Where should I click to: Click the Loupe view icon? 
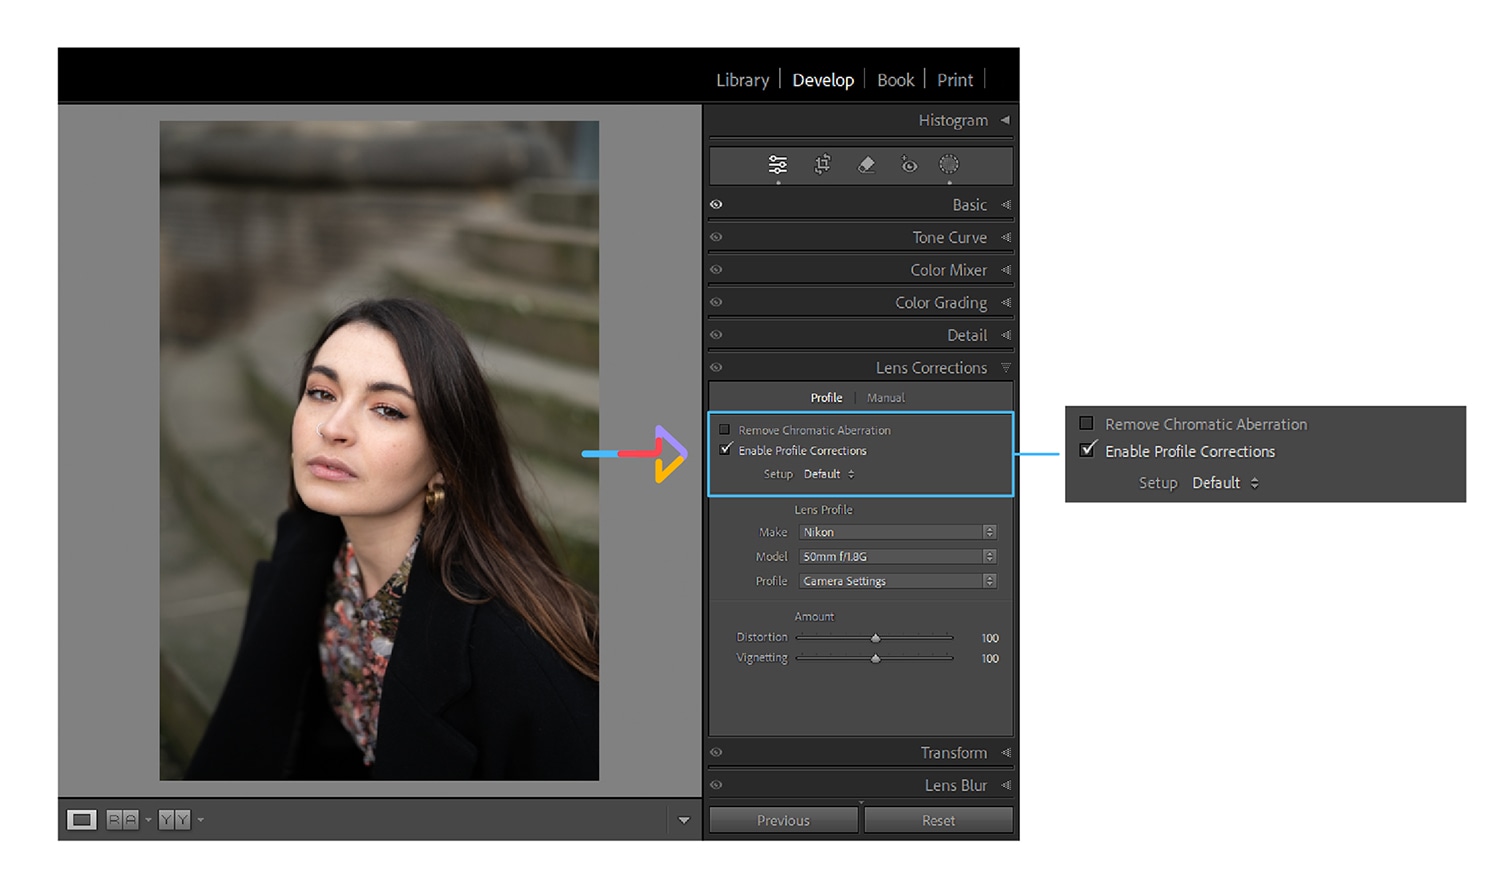tap(81, 820)
